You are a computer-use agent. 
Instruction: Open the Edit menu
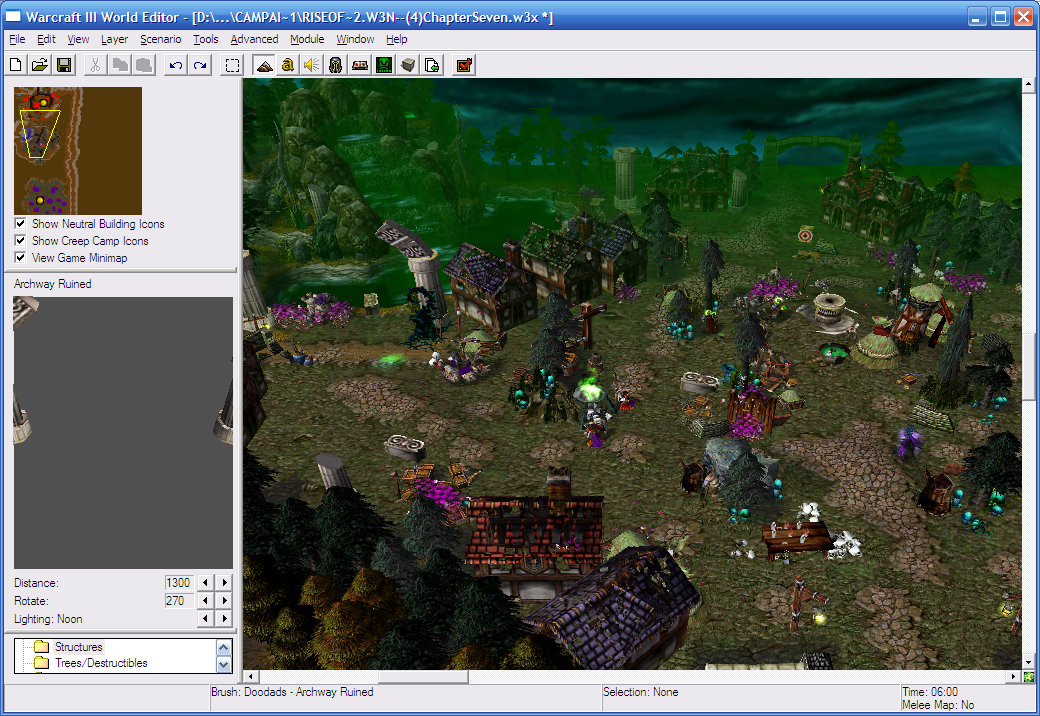46,39
